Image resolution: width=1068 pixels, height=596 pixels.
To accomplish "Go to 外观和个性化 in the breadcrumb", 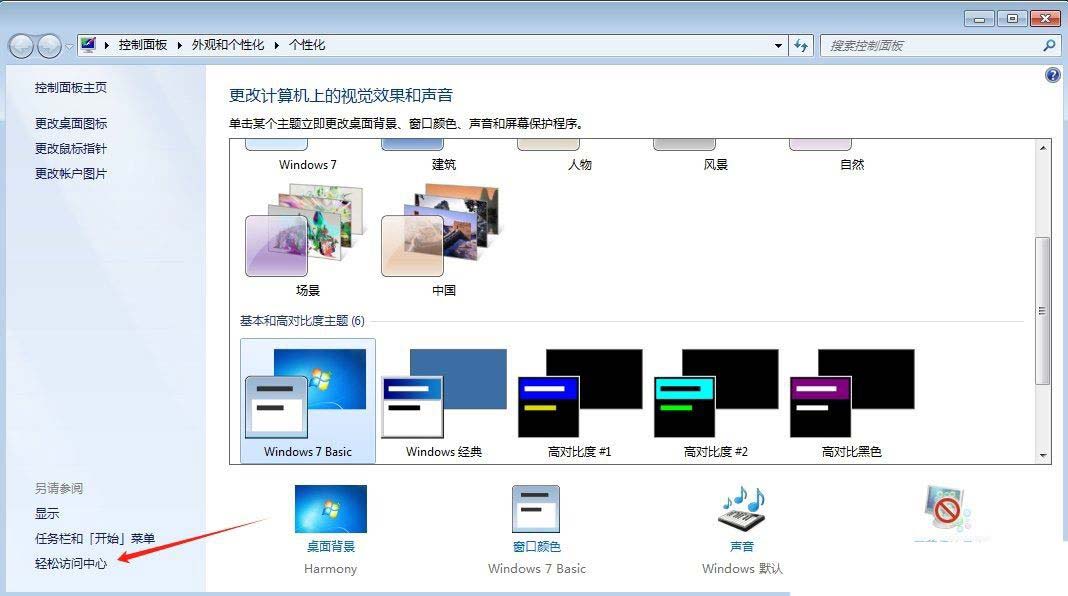I will coord(228,46).
